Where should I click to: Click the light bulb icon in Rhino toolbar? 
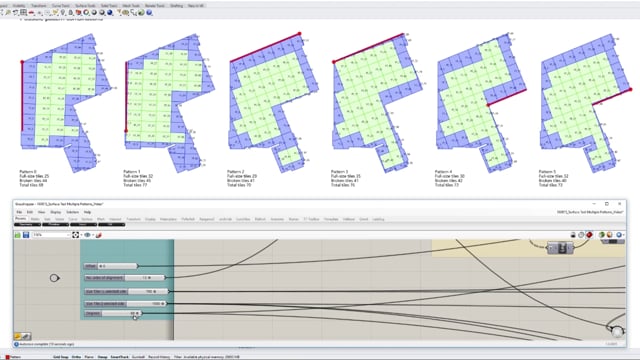click(x=62, y=13)
